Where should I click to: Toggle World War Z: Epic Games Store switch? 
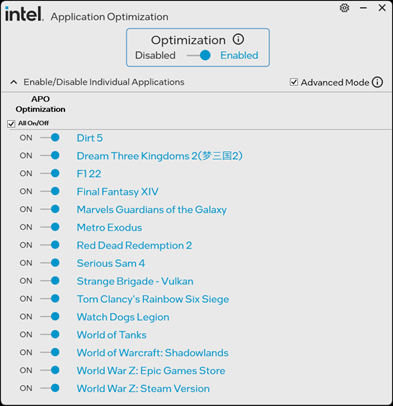point(50,370)
